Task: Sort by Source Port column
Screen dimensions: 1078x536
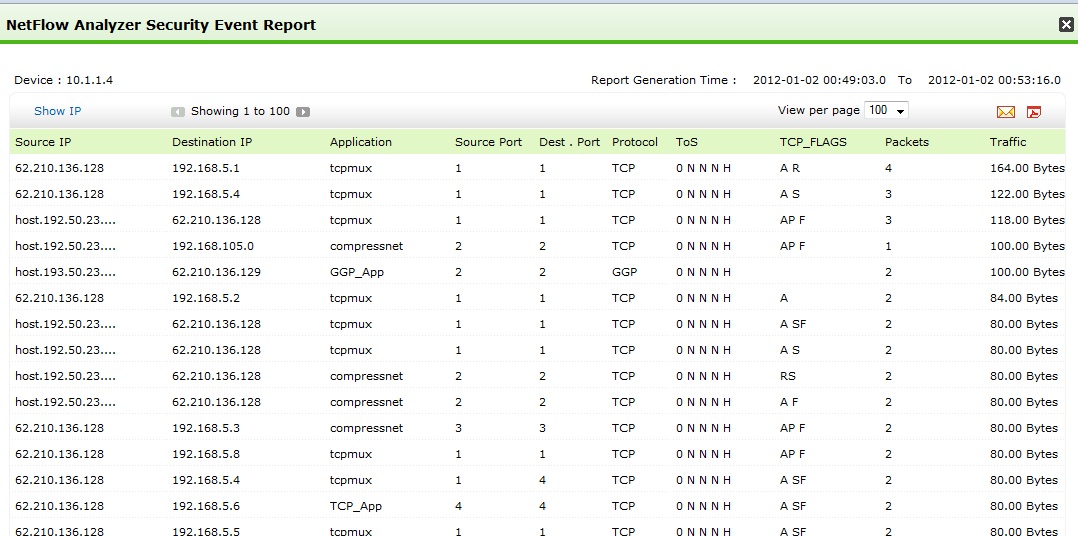Action: pyautogui.click(x=488, y=142)
